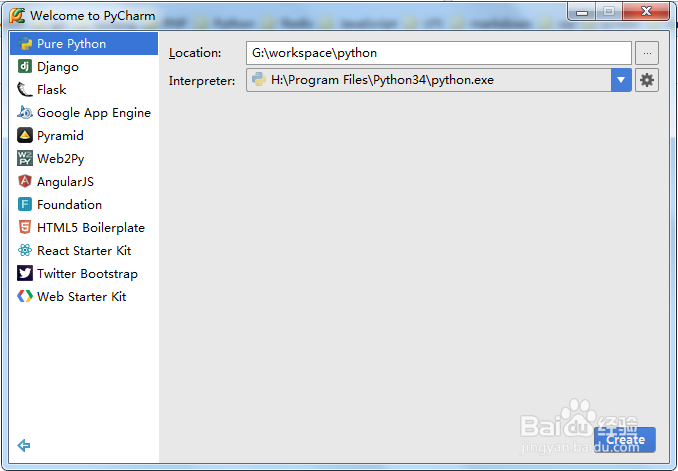The height and width of the screenshot is (471, 678).
Task: Click the React Starter Kit atom icon
Action: [25, 250]
